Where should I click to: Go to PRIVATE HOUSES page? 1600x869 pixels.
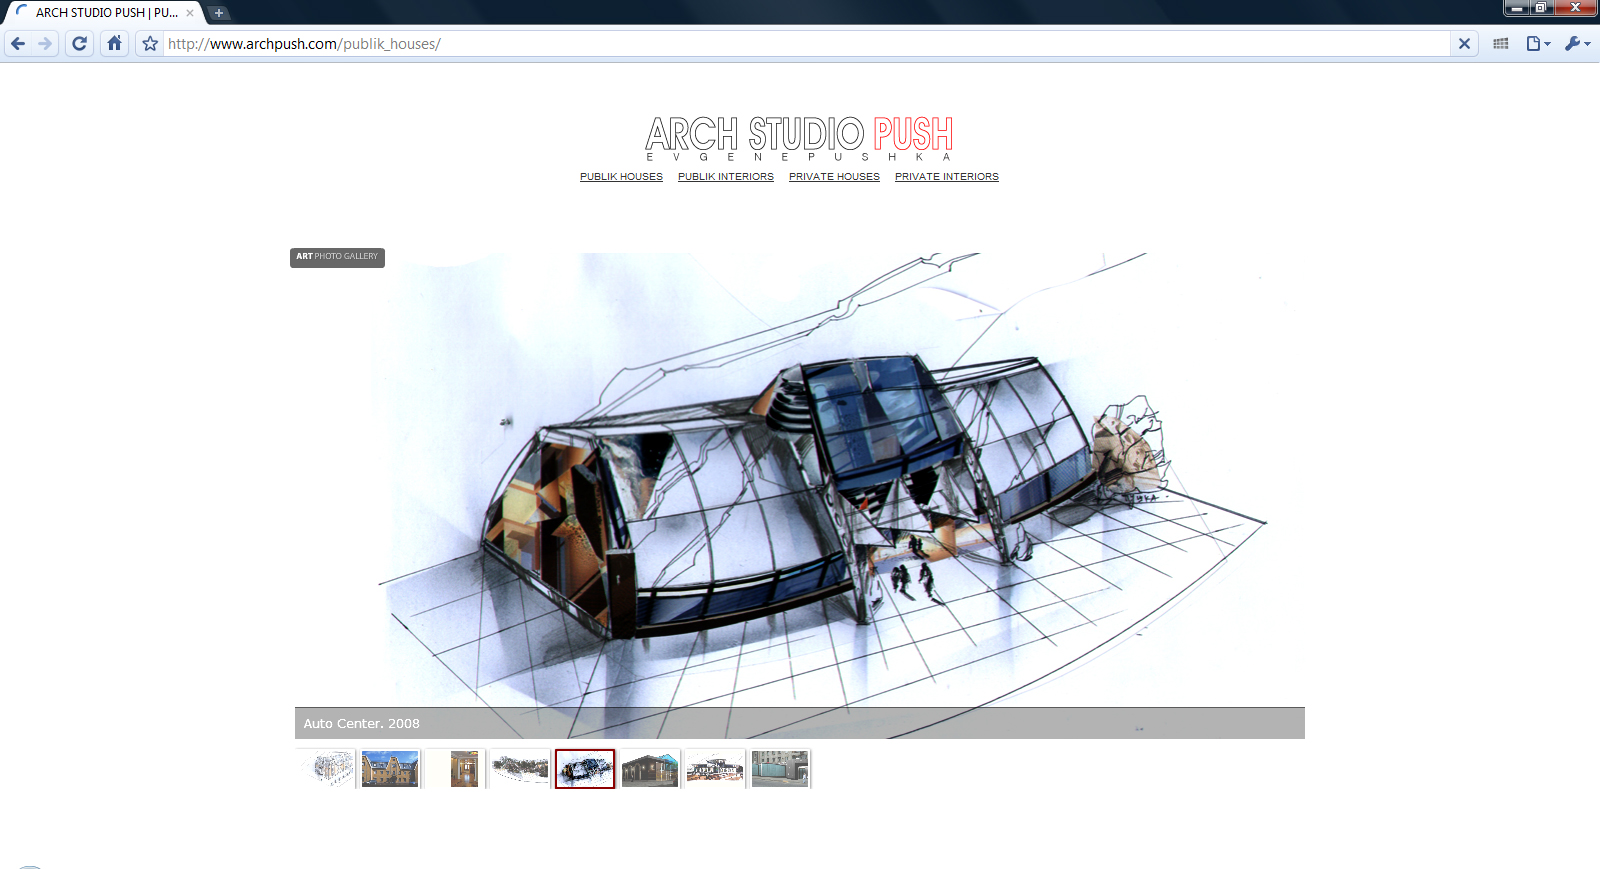pos(834,177)
